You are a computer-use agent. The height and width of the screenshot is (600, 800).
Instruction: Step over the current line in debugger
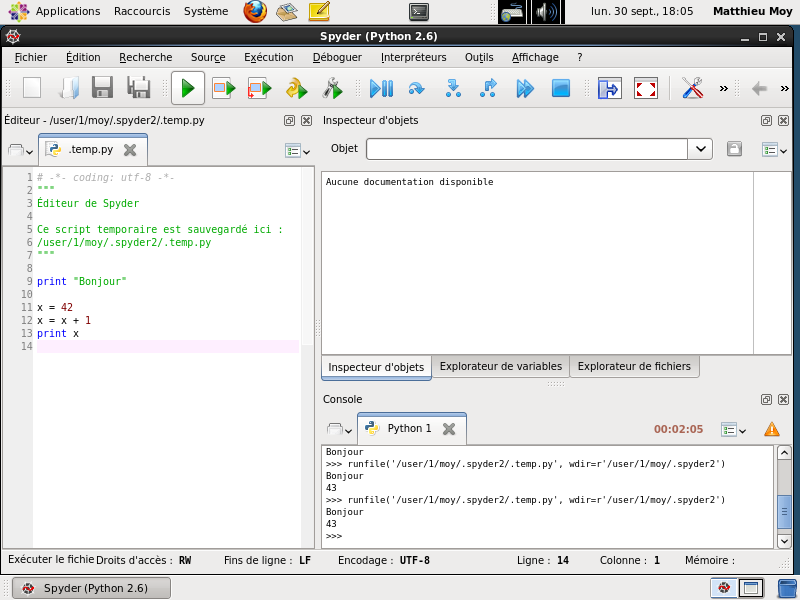[416, 88]
